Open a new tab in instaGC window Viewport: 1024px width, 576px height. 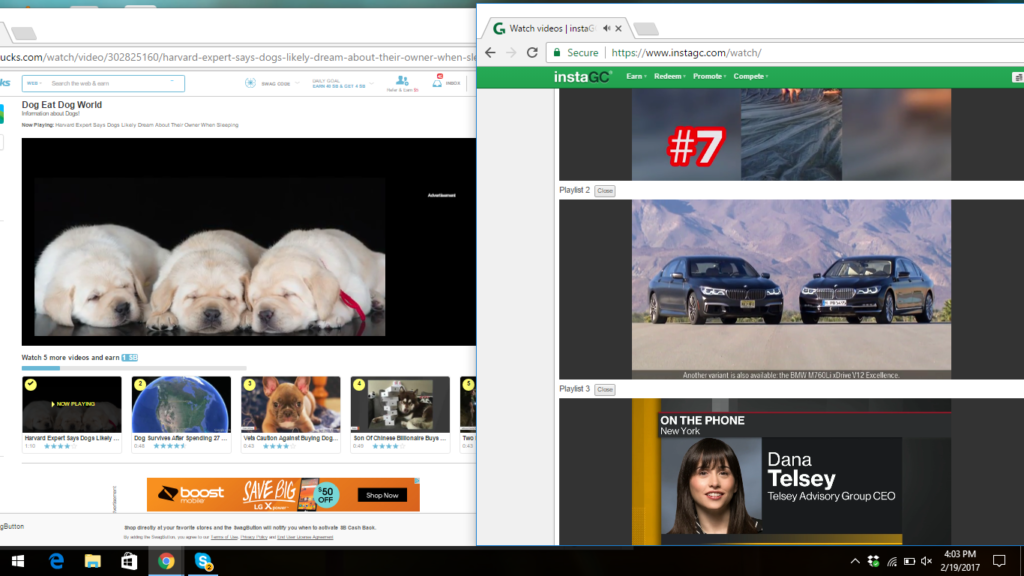click(x=645, y=29)
